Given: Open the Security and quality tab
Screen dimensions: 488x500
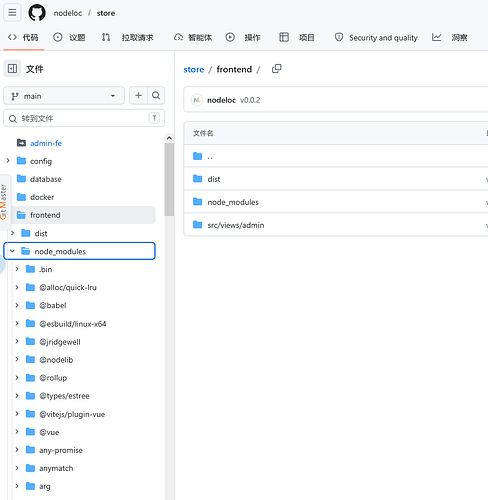Looking at the screenshot, I should pos(376,37).
